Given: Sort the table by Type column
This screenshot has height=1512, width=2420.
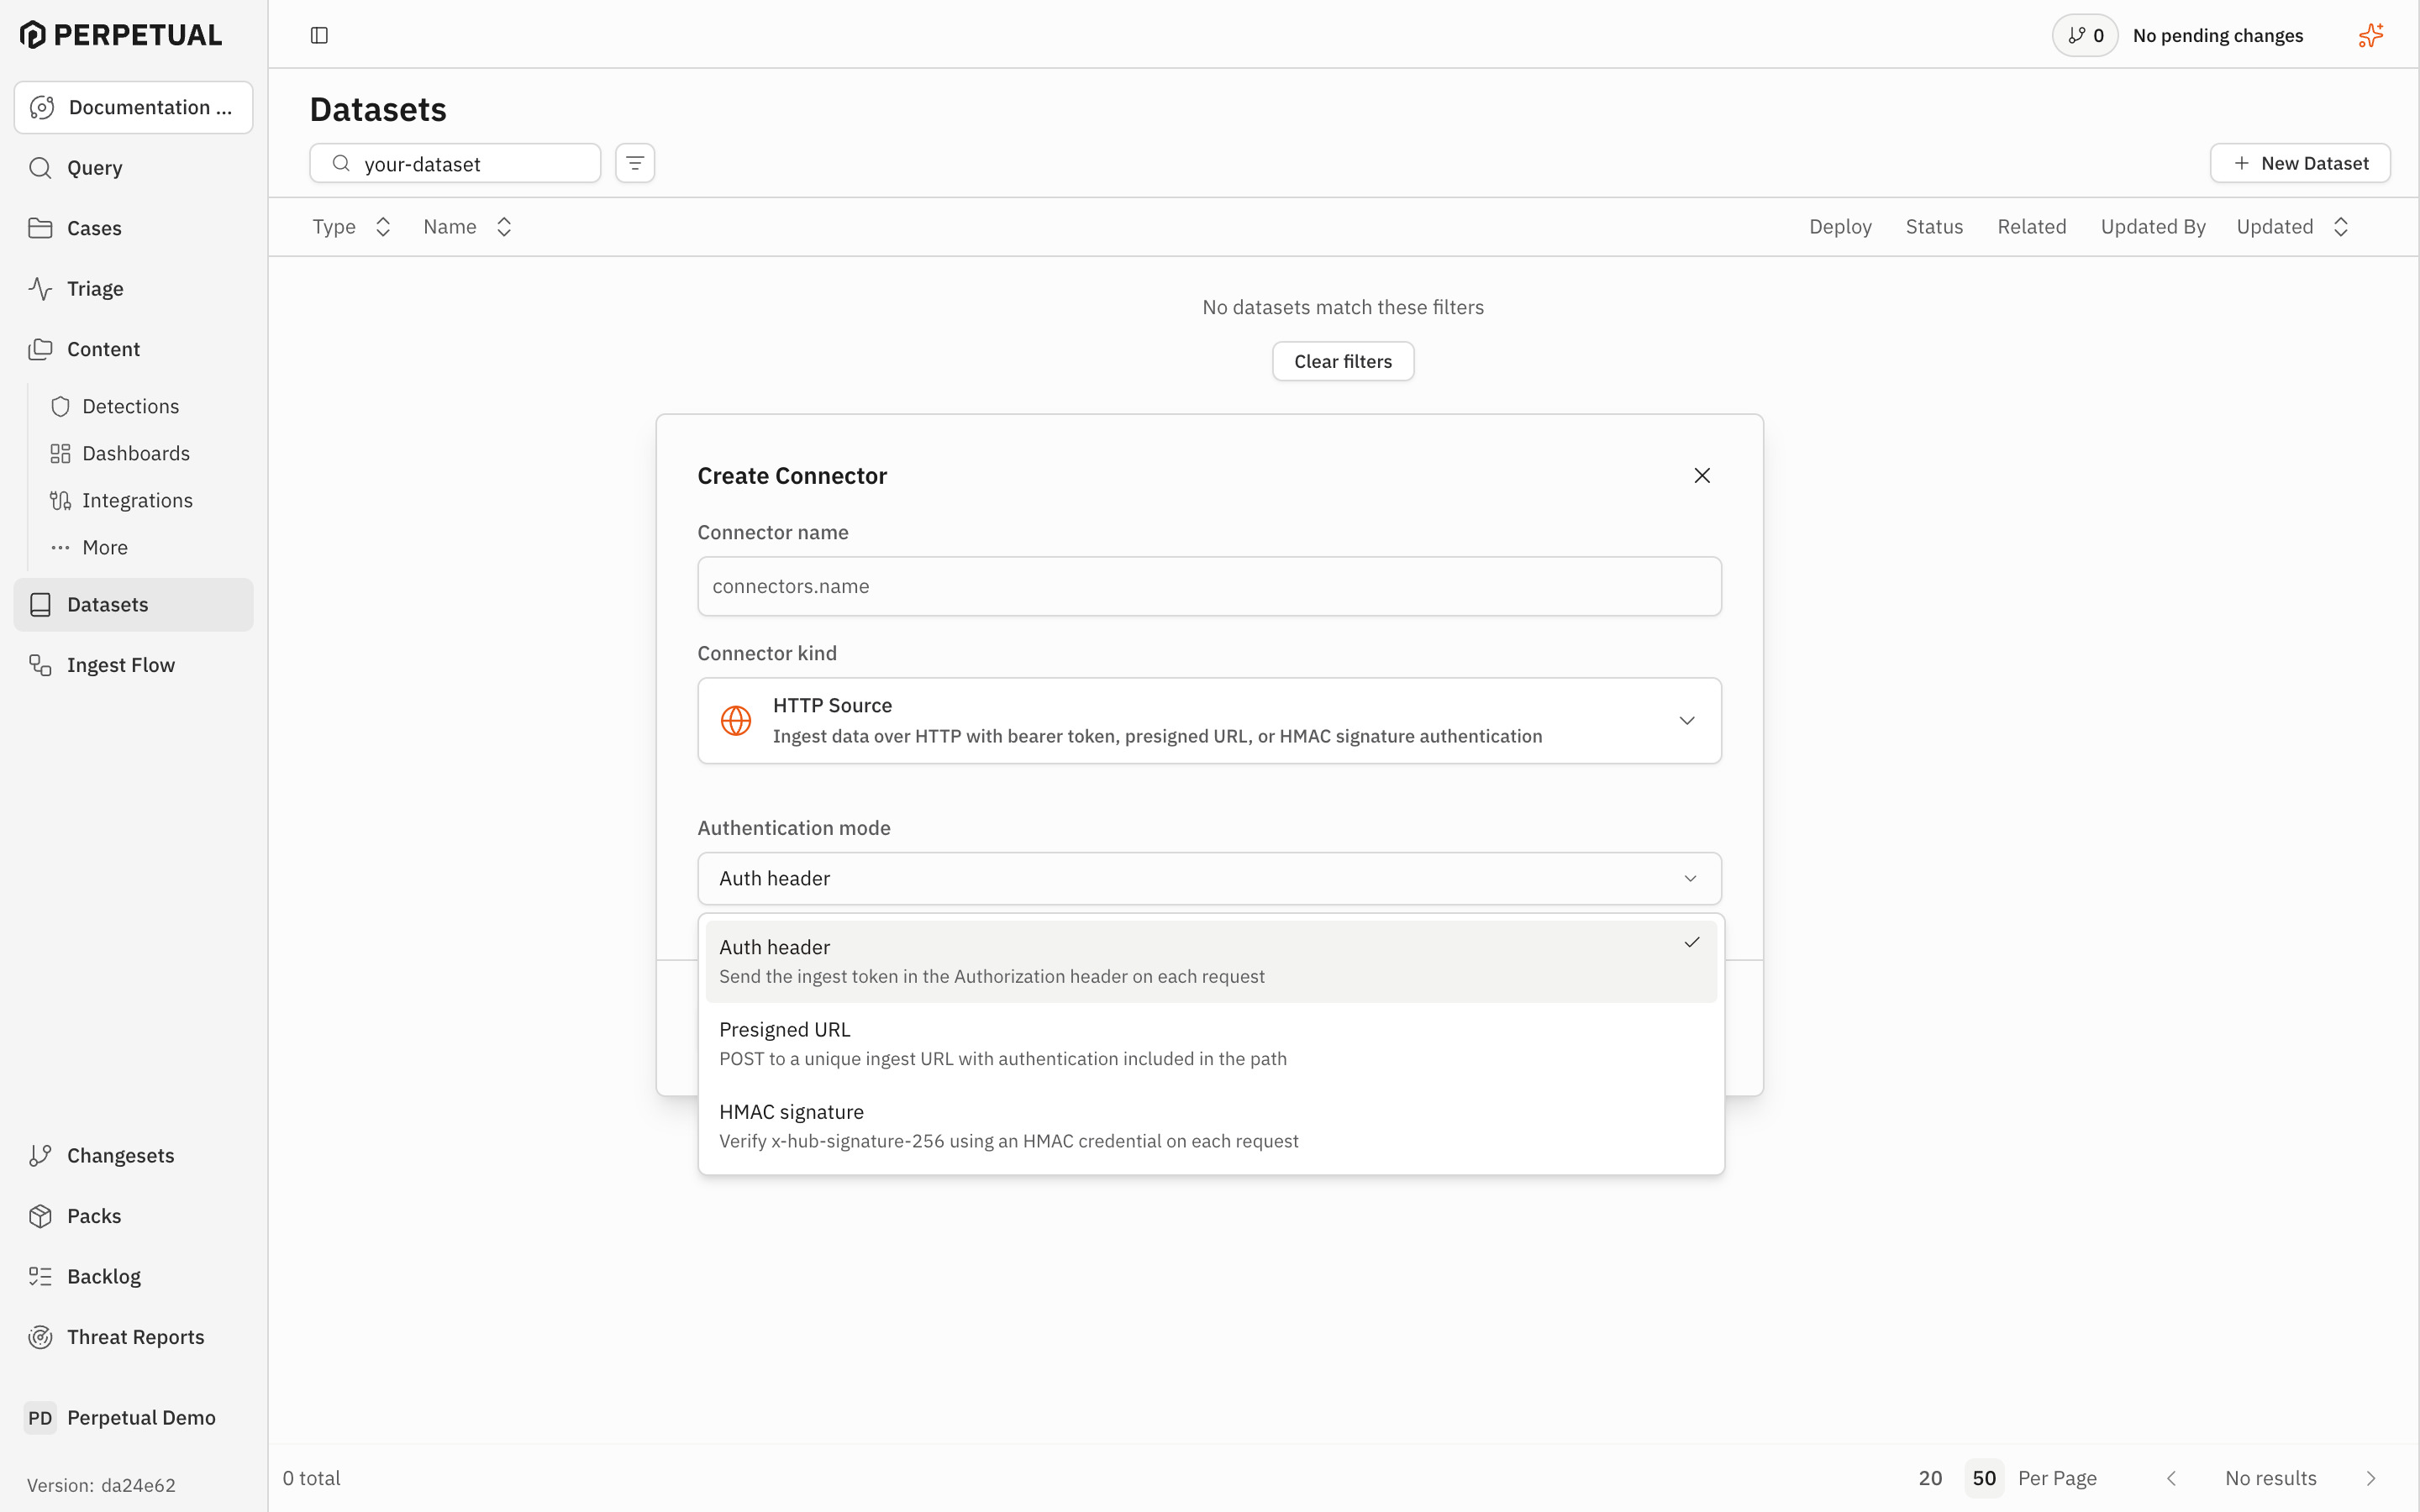Looking at the screenshot, I should pyautogui.click(x=351, y=227).
